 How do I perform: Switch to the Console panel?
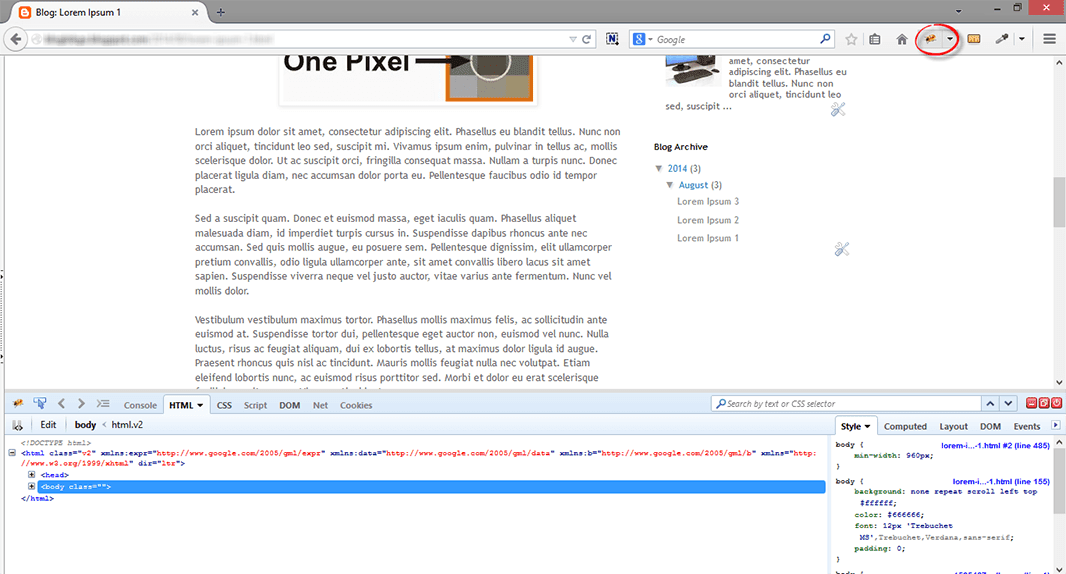140,405
